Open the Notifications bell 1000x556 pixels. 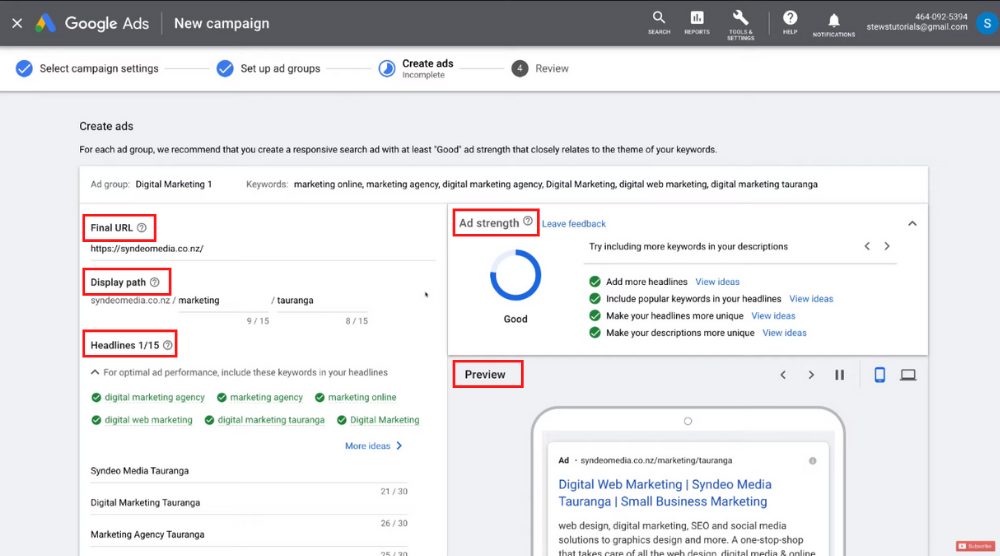coord(834,25)
